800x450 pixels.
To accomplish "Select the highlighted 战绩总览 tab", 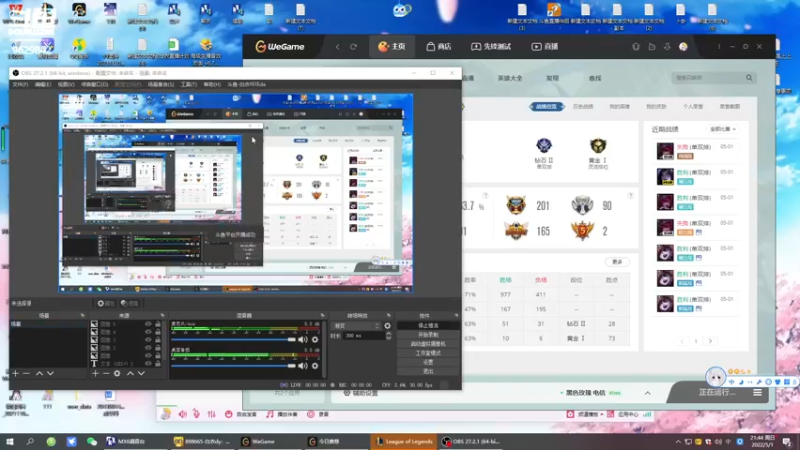I will click(x=547, y=107).
